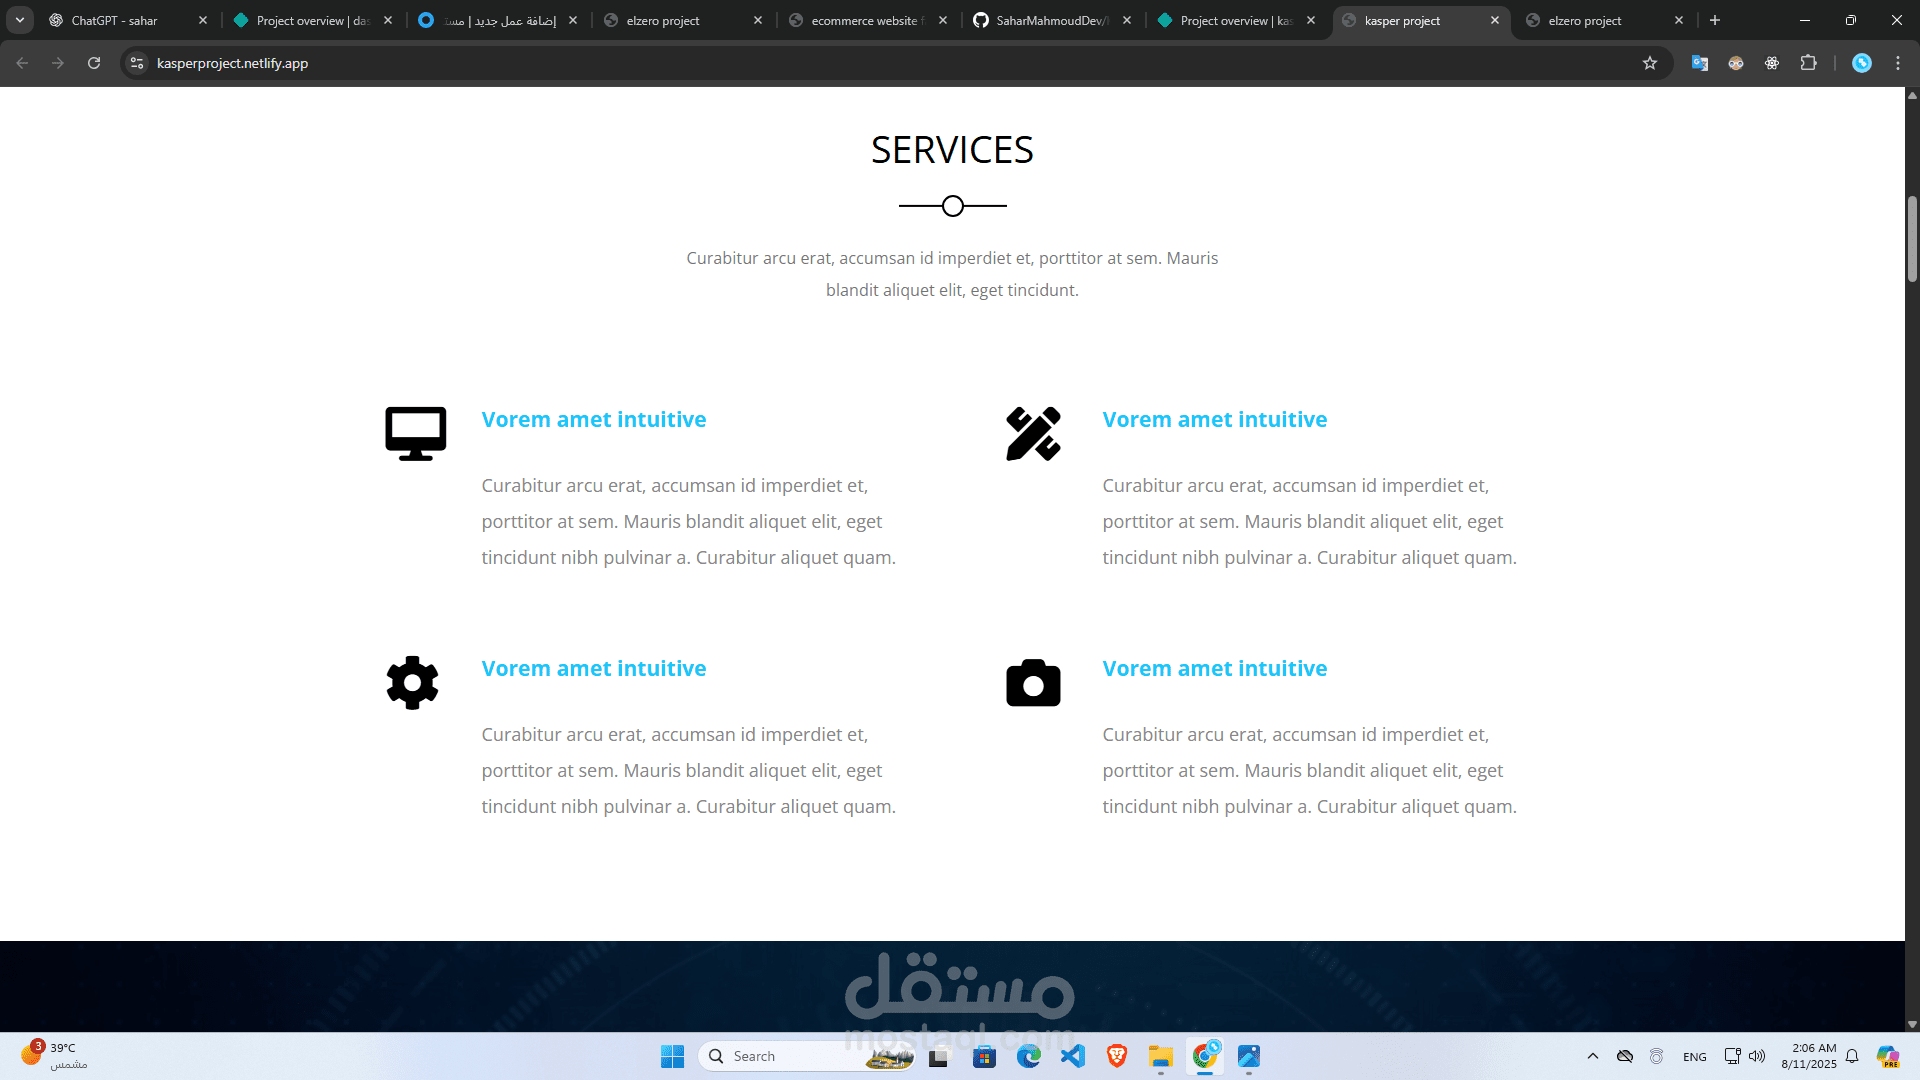This screenshot has width=1920, height=1080.
Task: Click the camera service icon
Action: coord(1033,683)
